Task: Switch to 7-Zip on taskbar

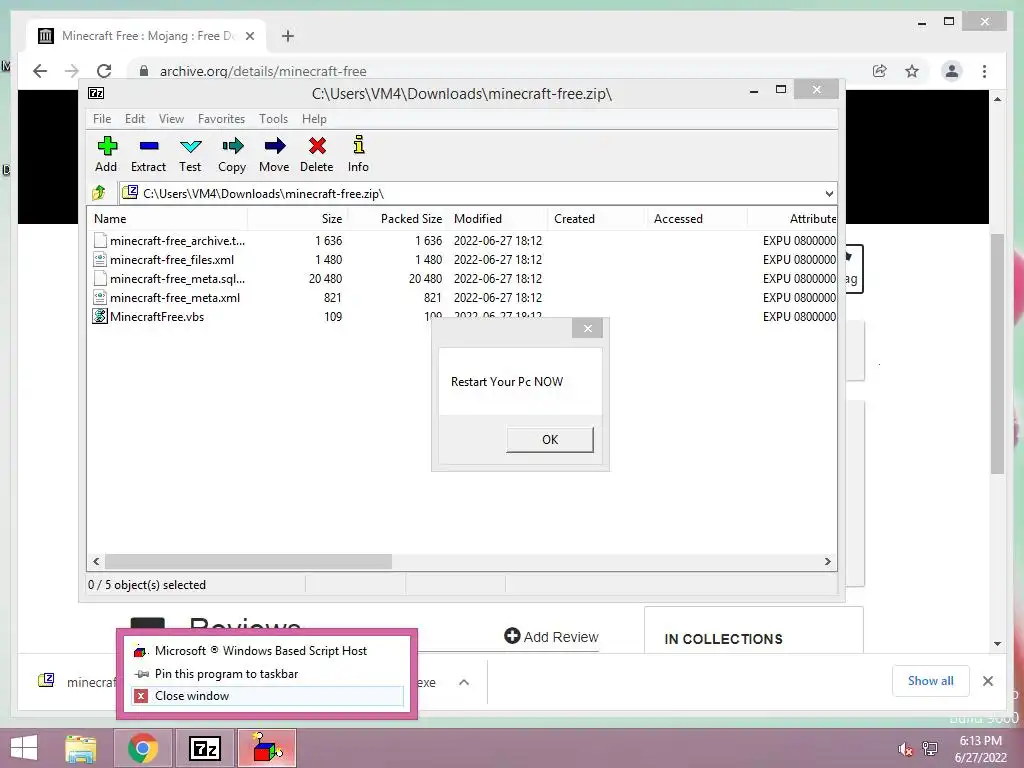Action: pyautogui.click(x=204, y=748)
